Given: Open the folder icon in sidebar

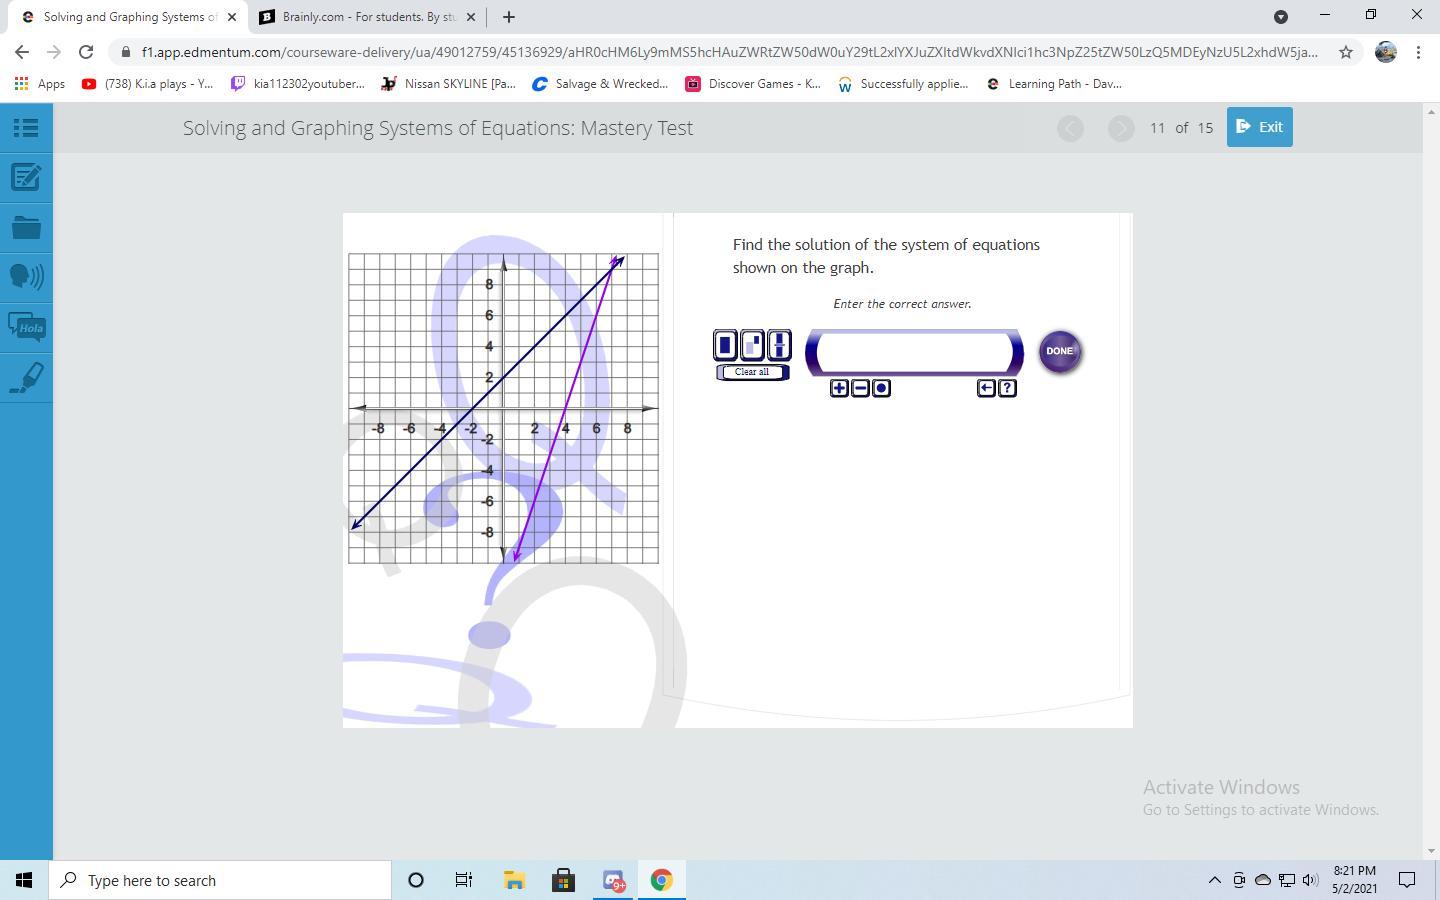Looking at the screenshot, I should point(26,228).
